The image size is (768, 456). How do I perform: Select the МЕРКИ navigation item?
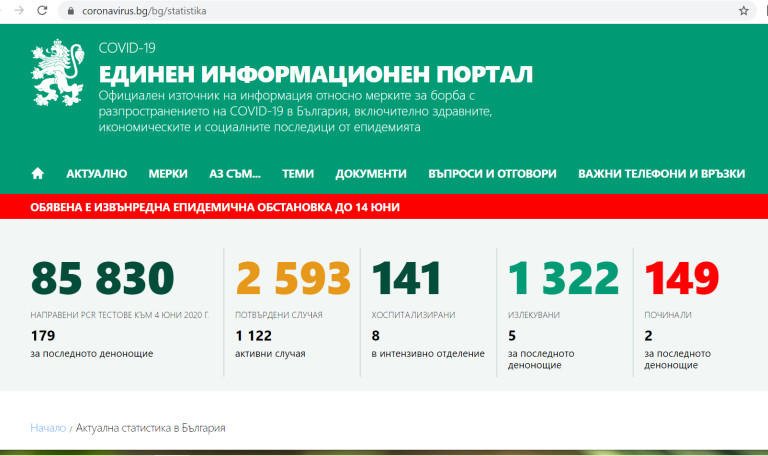(168, 173)
